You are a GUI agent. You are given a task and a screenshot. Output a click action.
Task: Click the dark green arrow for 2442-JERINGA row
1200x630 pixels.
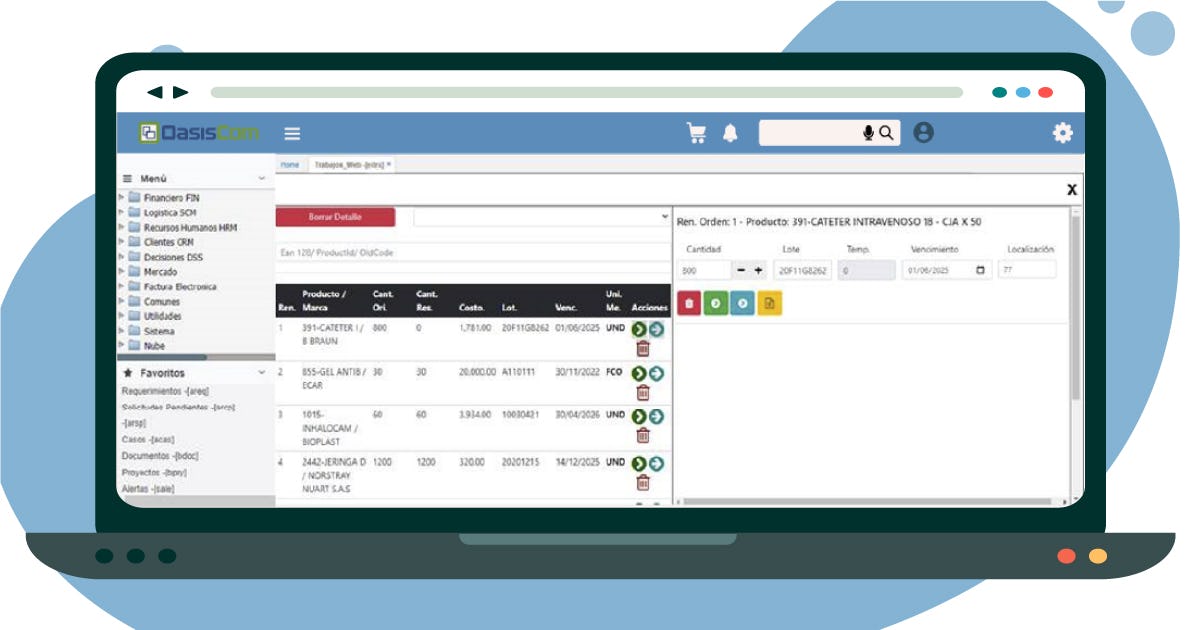pyautogui.click(x=639, y=463)
